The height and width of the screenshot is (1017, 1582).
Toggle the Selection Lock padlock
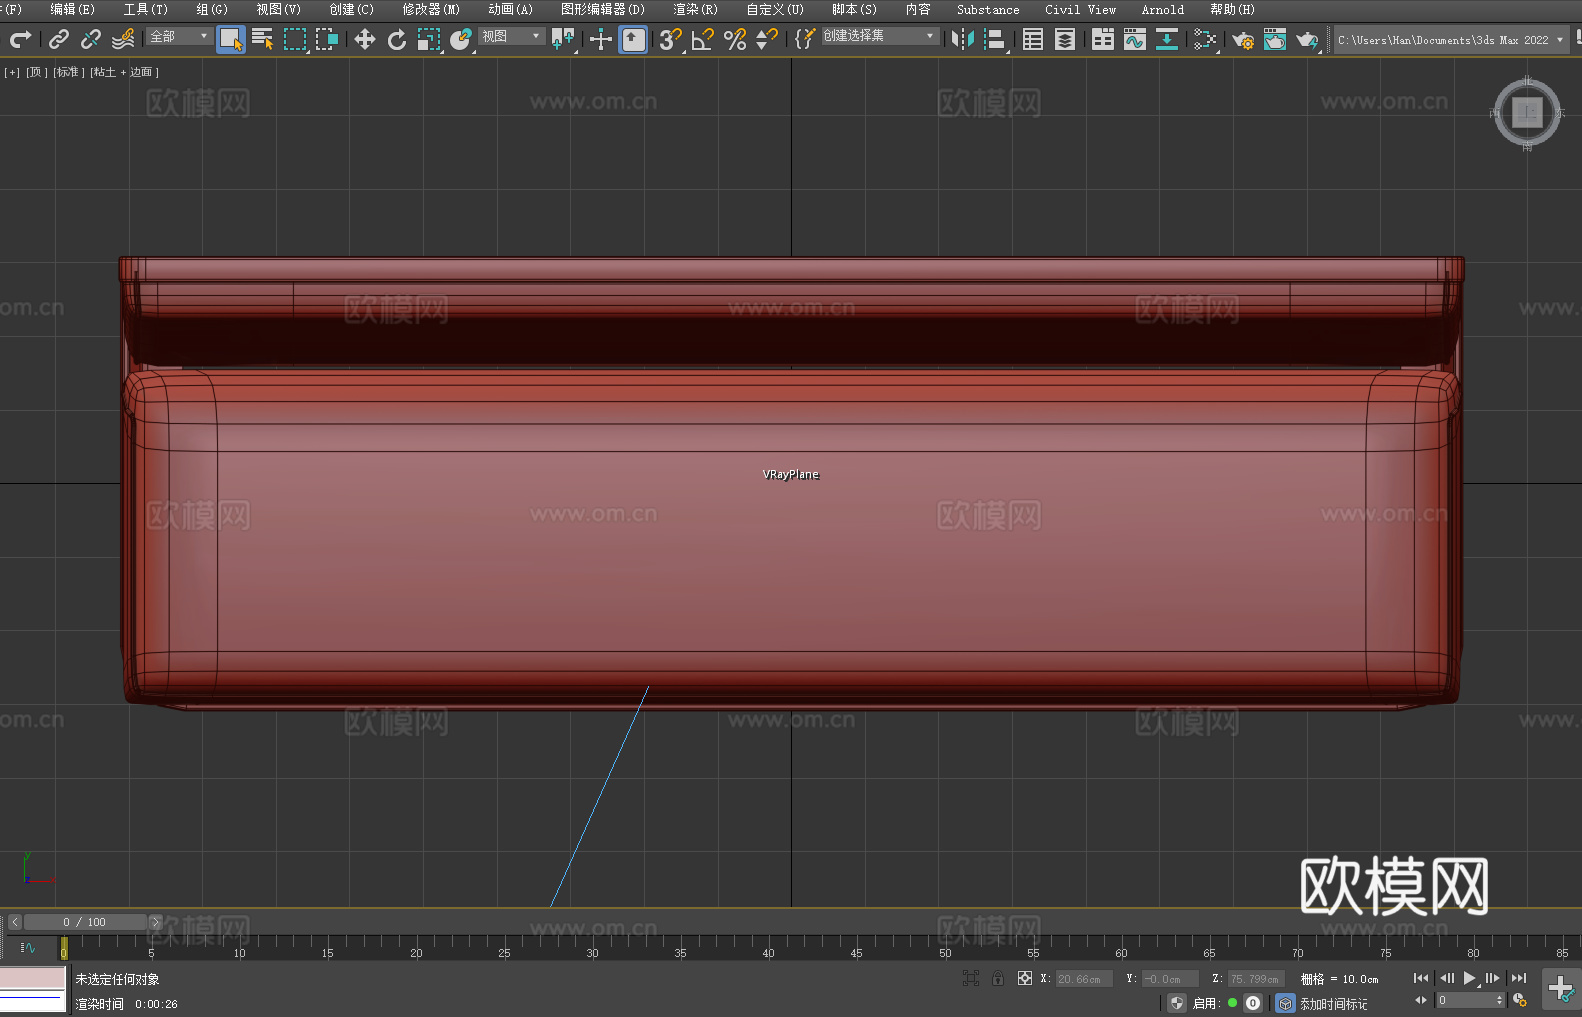coord(998,978)
